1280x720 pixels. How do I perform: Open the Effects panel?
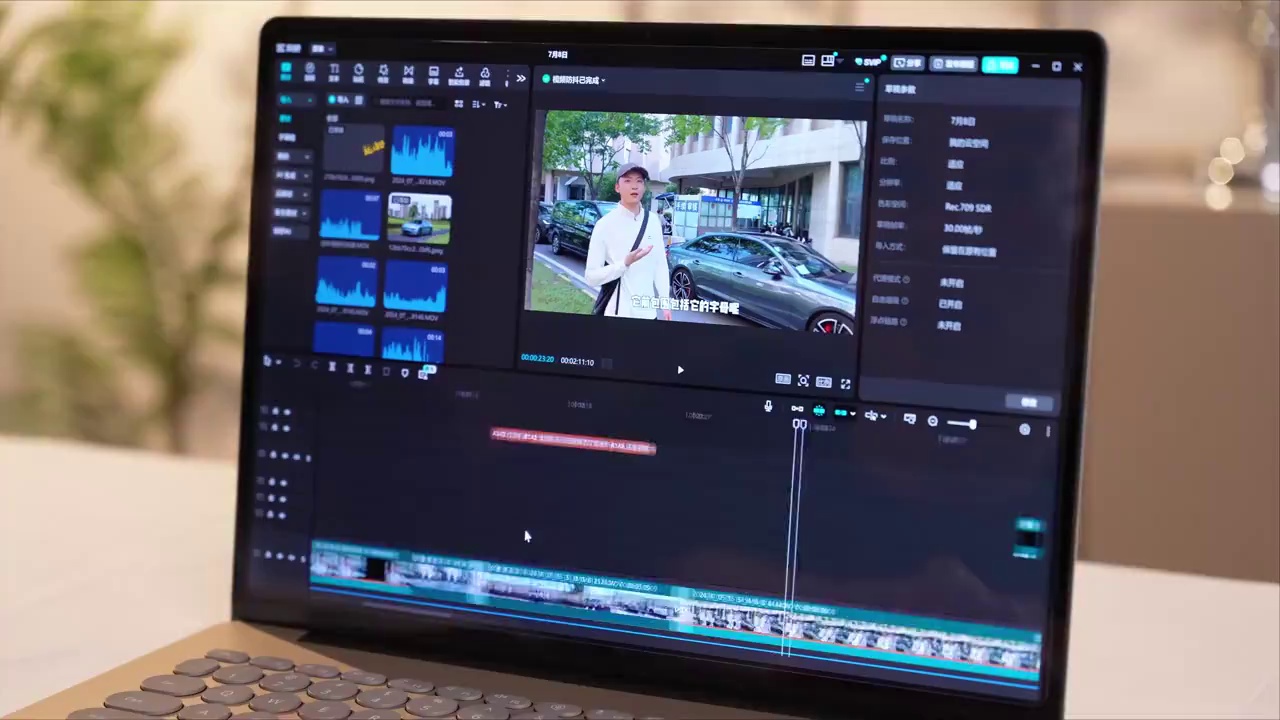pyautogui.click(x=384, y=70)
